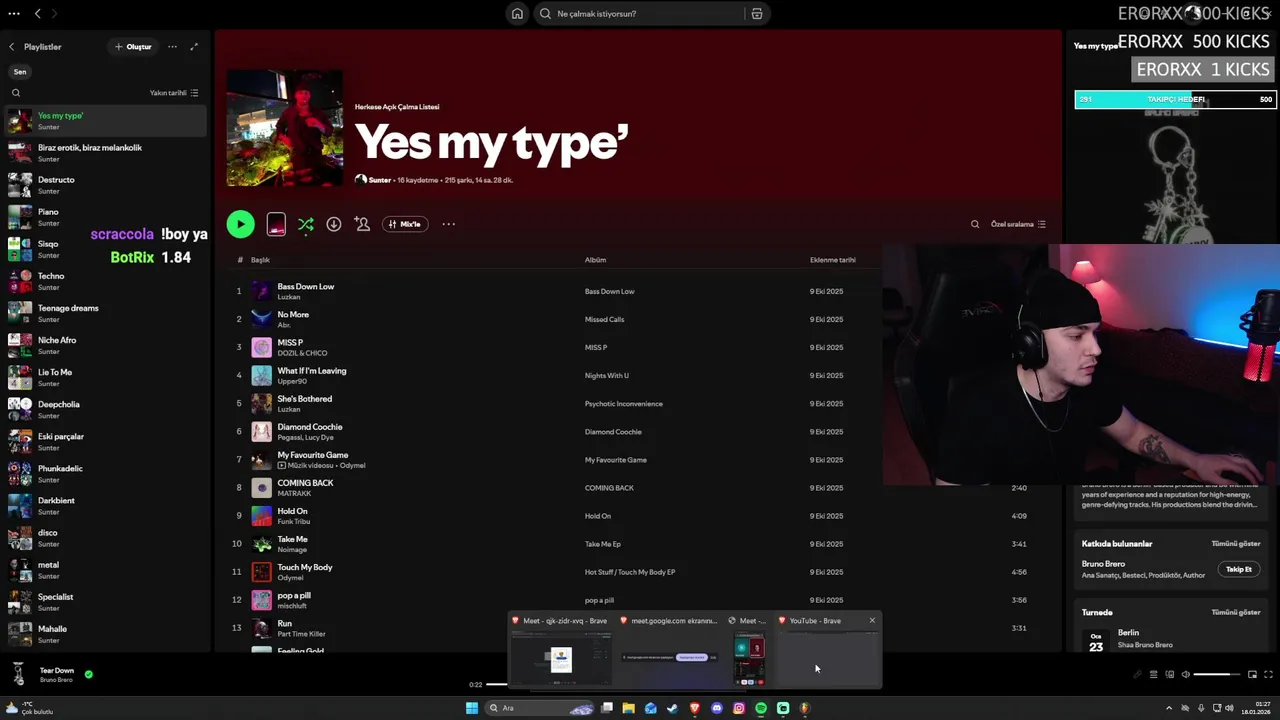Open the playlist owner Sunter profile

(x=380, y=180)
